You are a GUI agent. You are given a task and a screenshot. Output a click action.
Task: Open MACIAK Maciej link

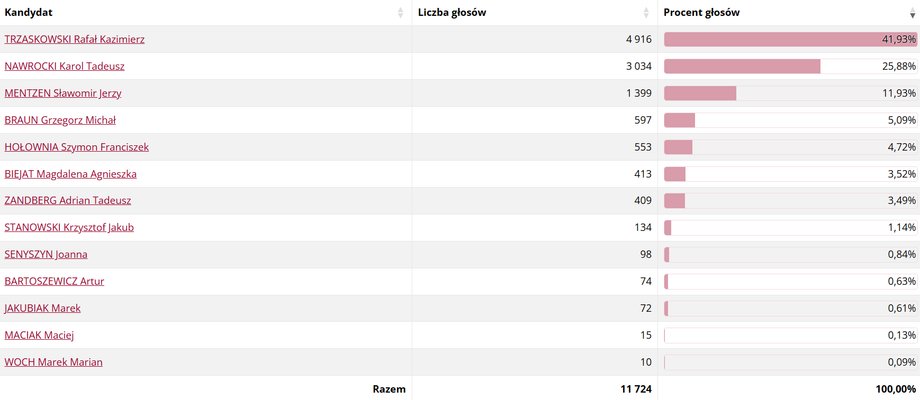tap(39, 335)
